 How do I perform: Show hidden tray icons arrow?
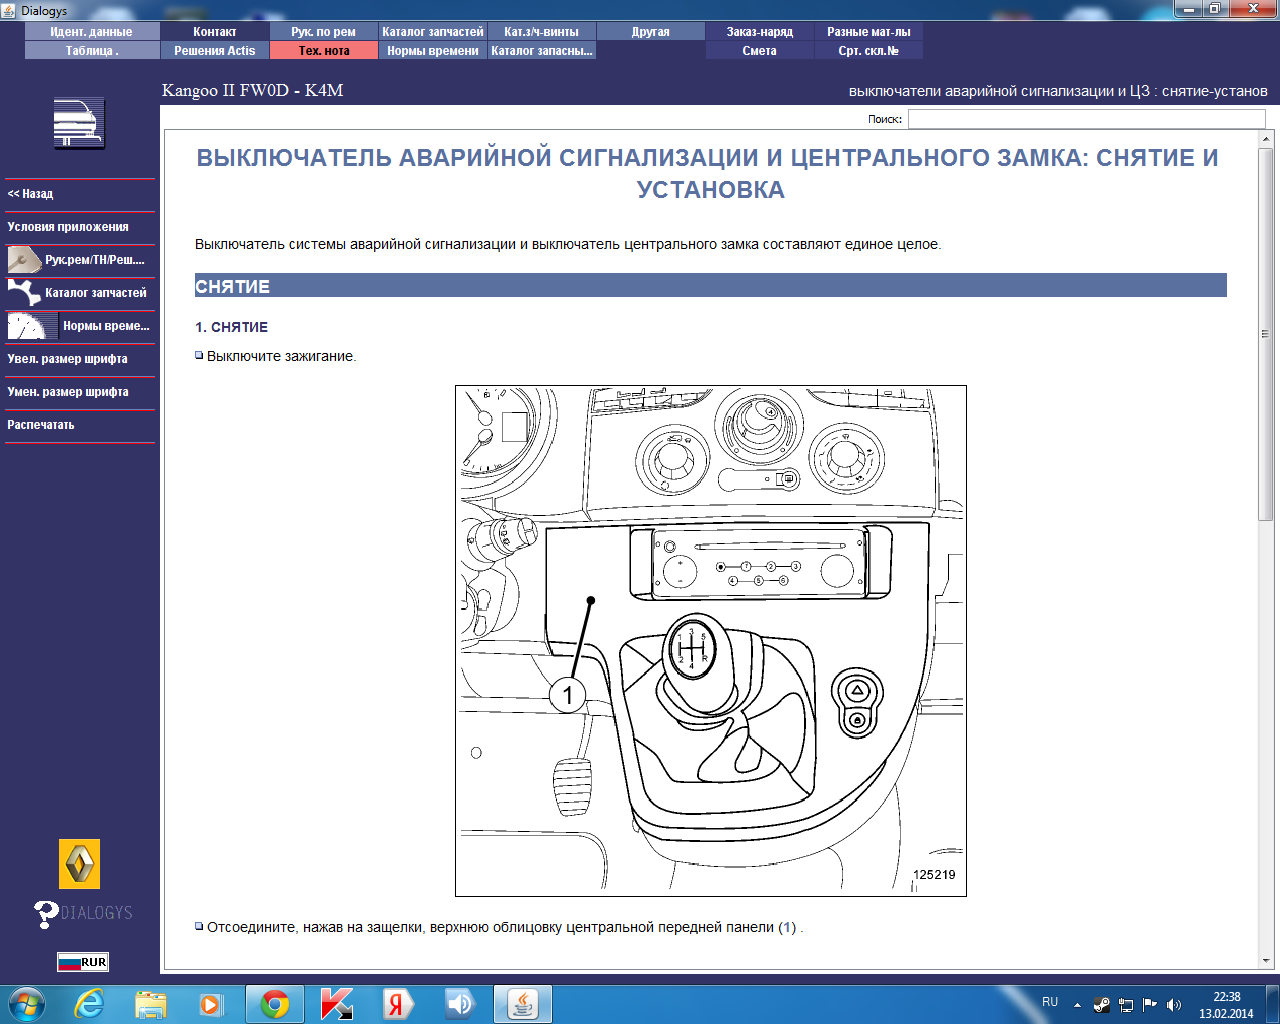pos(1077,1005)
